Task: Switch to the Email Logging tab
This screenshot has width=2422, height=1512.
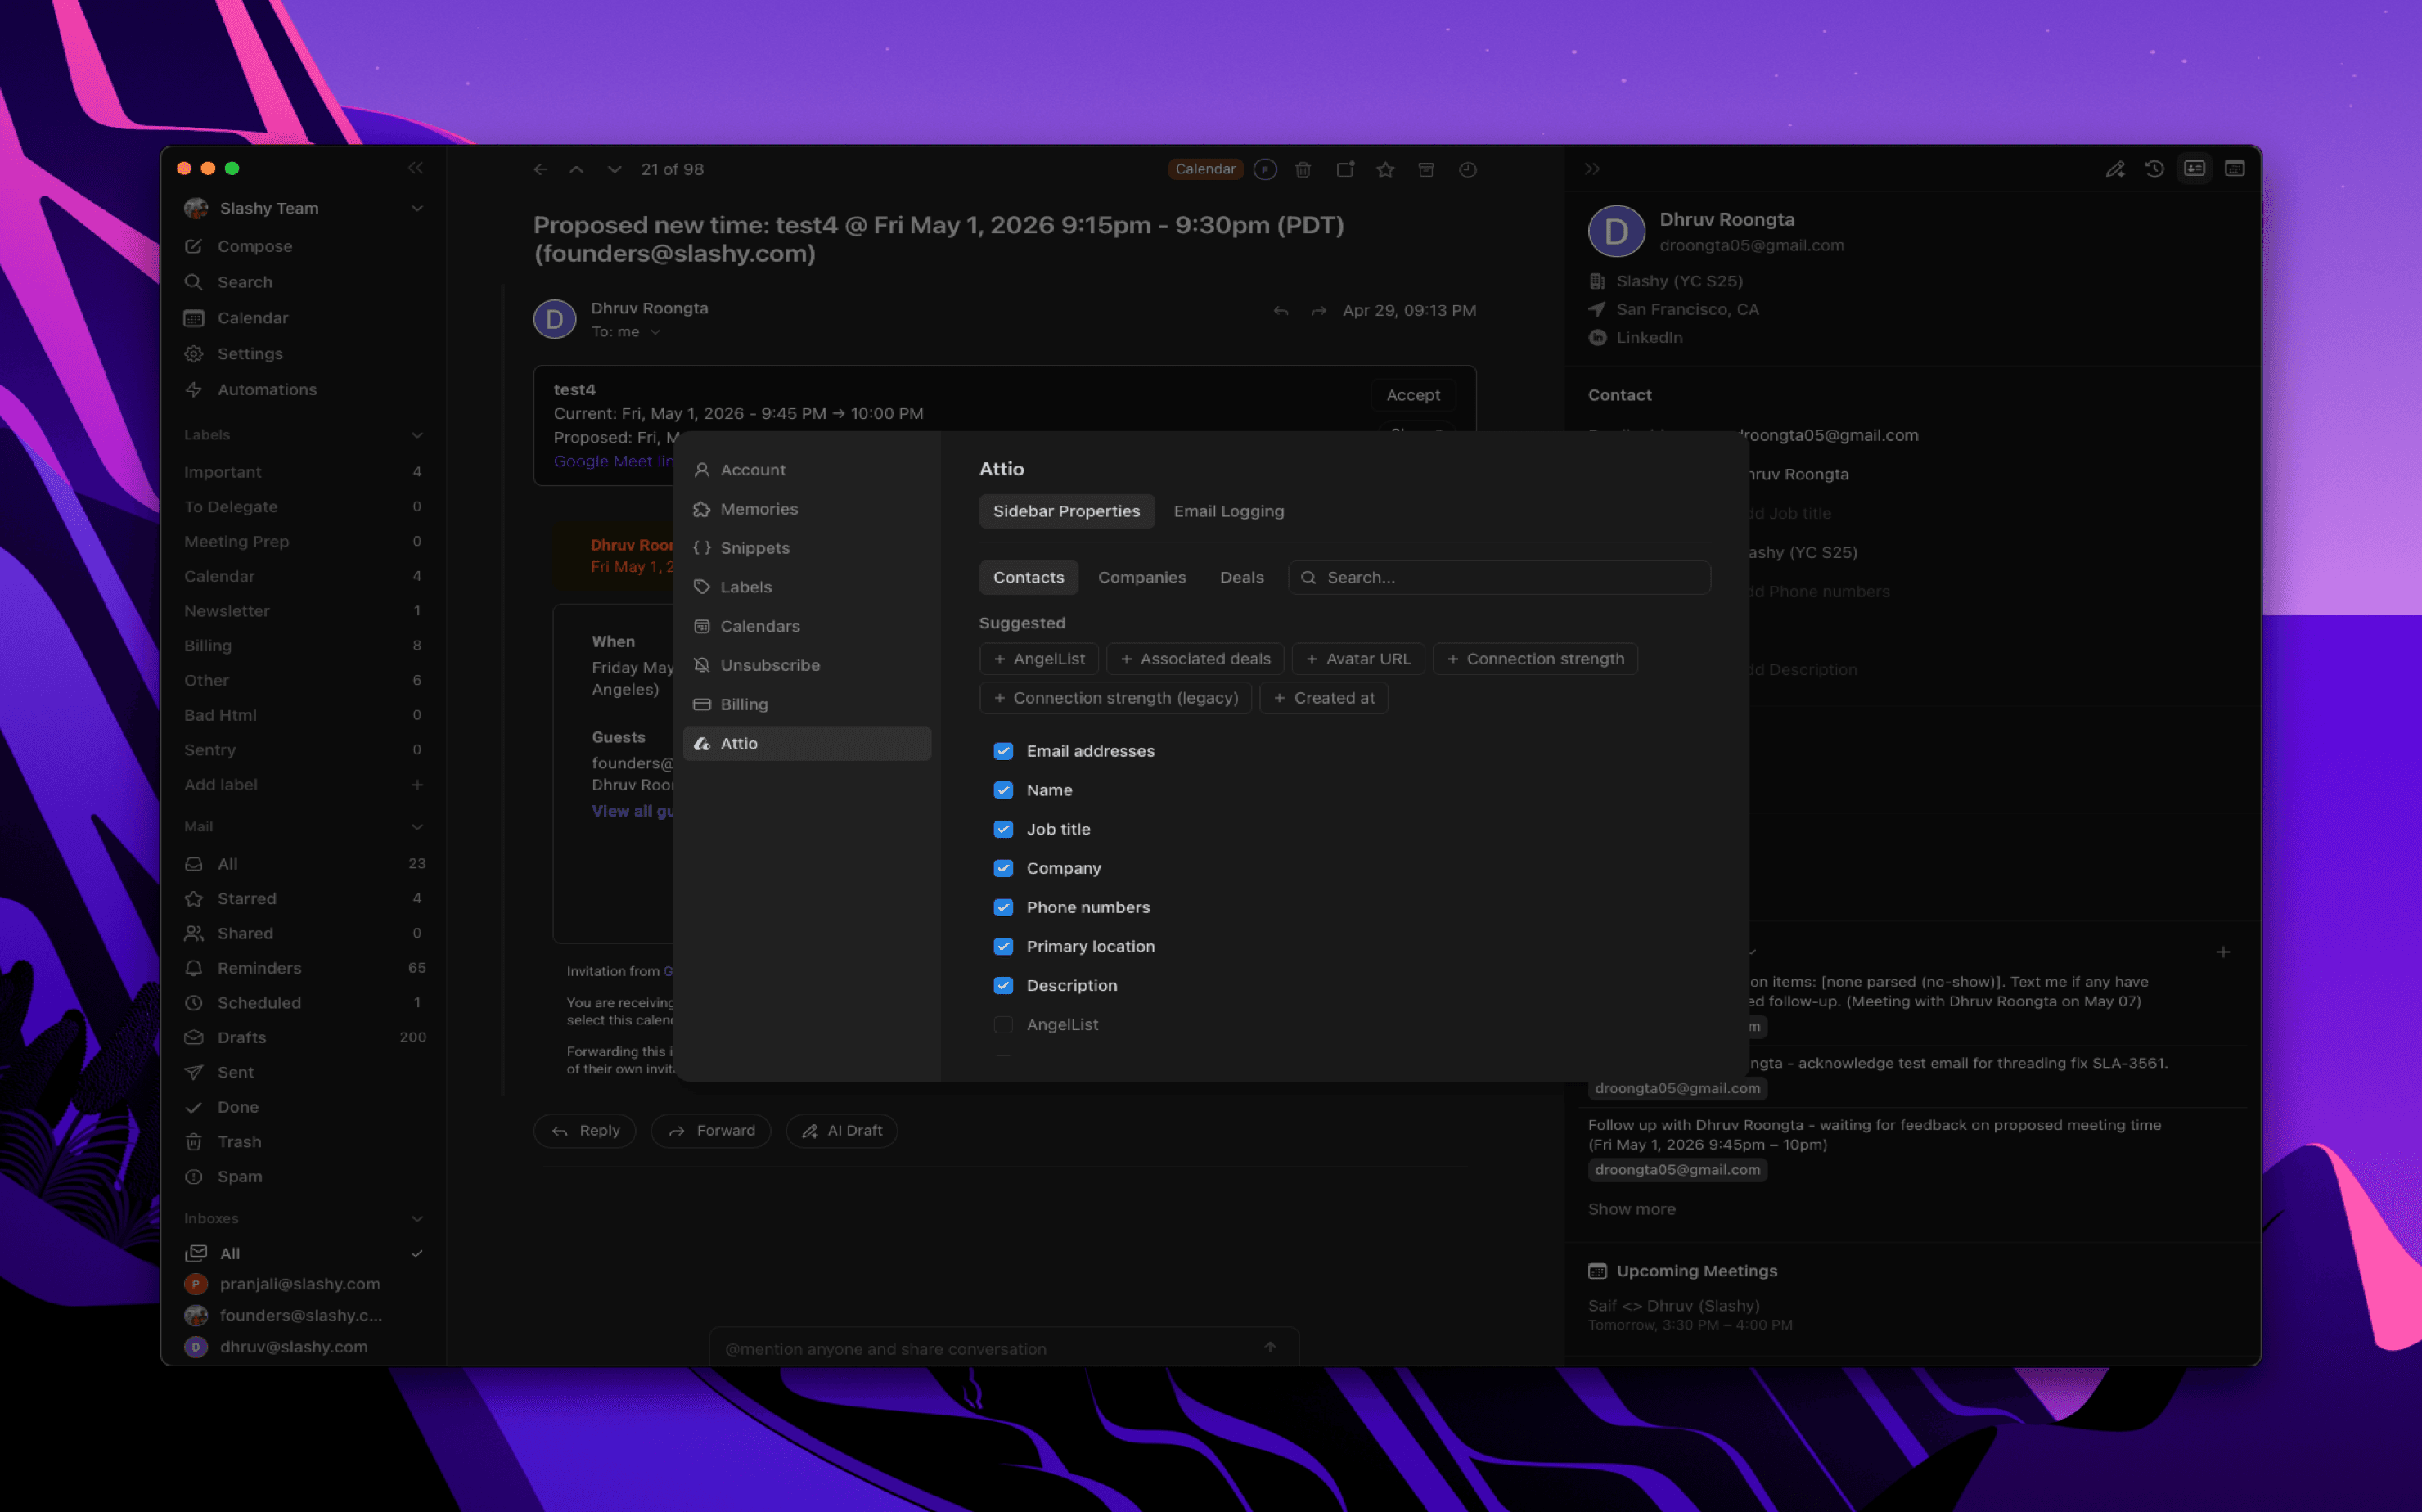Action: (1229, 511)
